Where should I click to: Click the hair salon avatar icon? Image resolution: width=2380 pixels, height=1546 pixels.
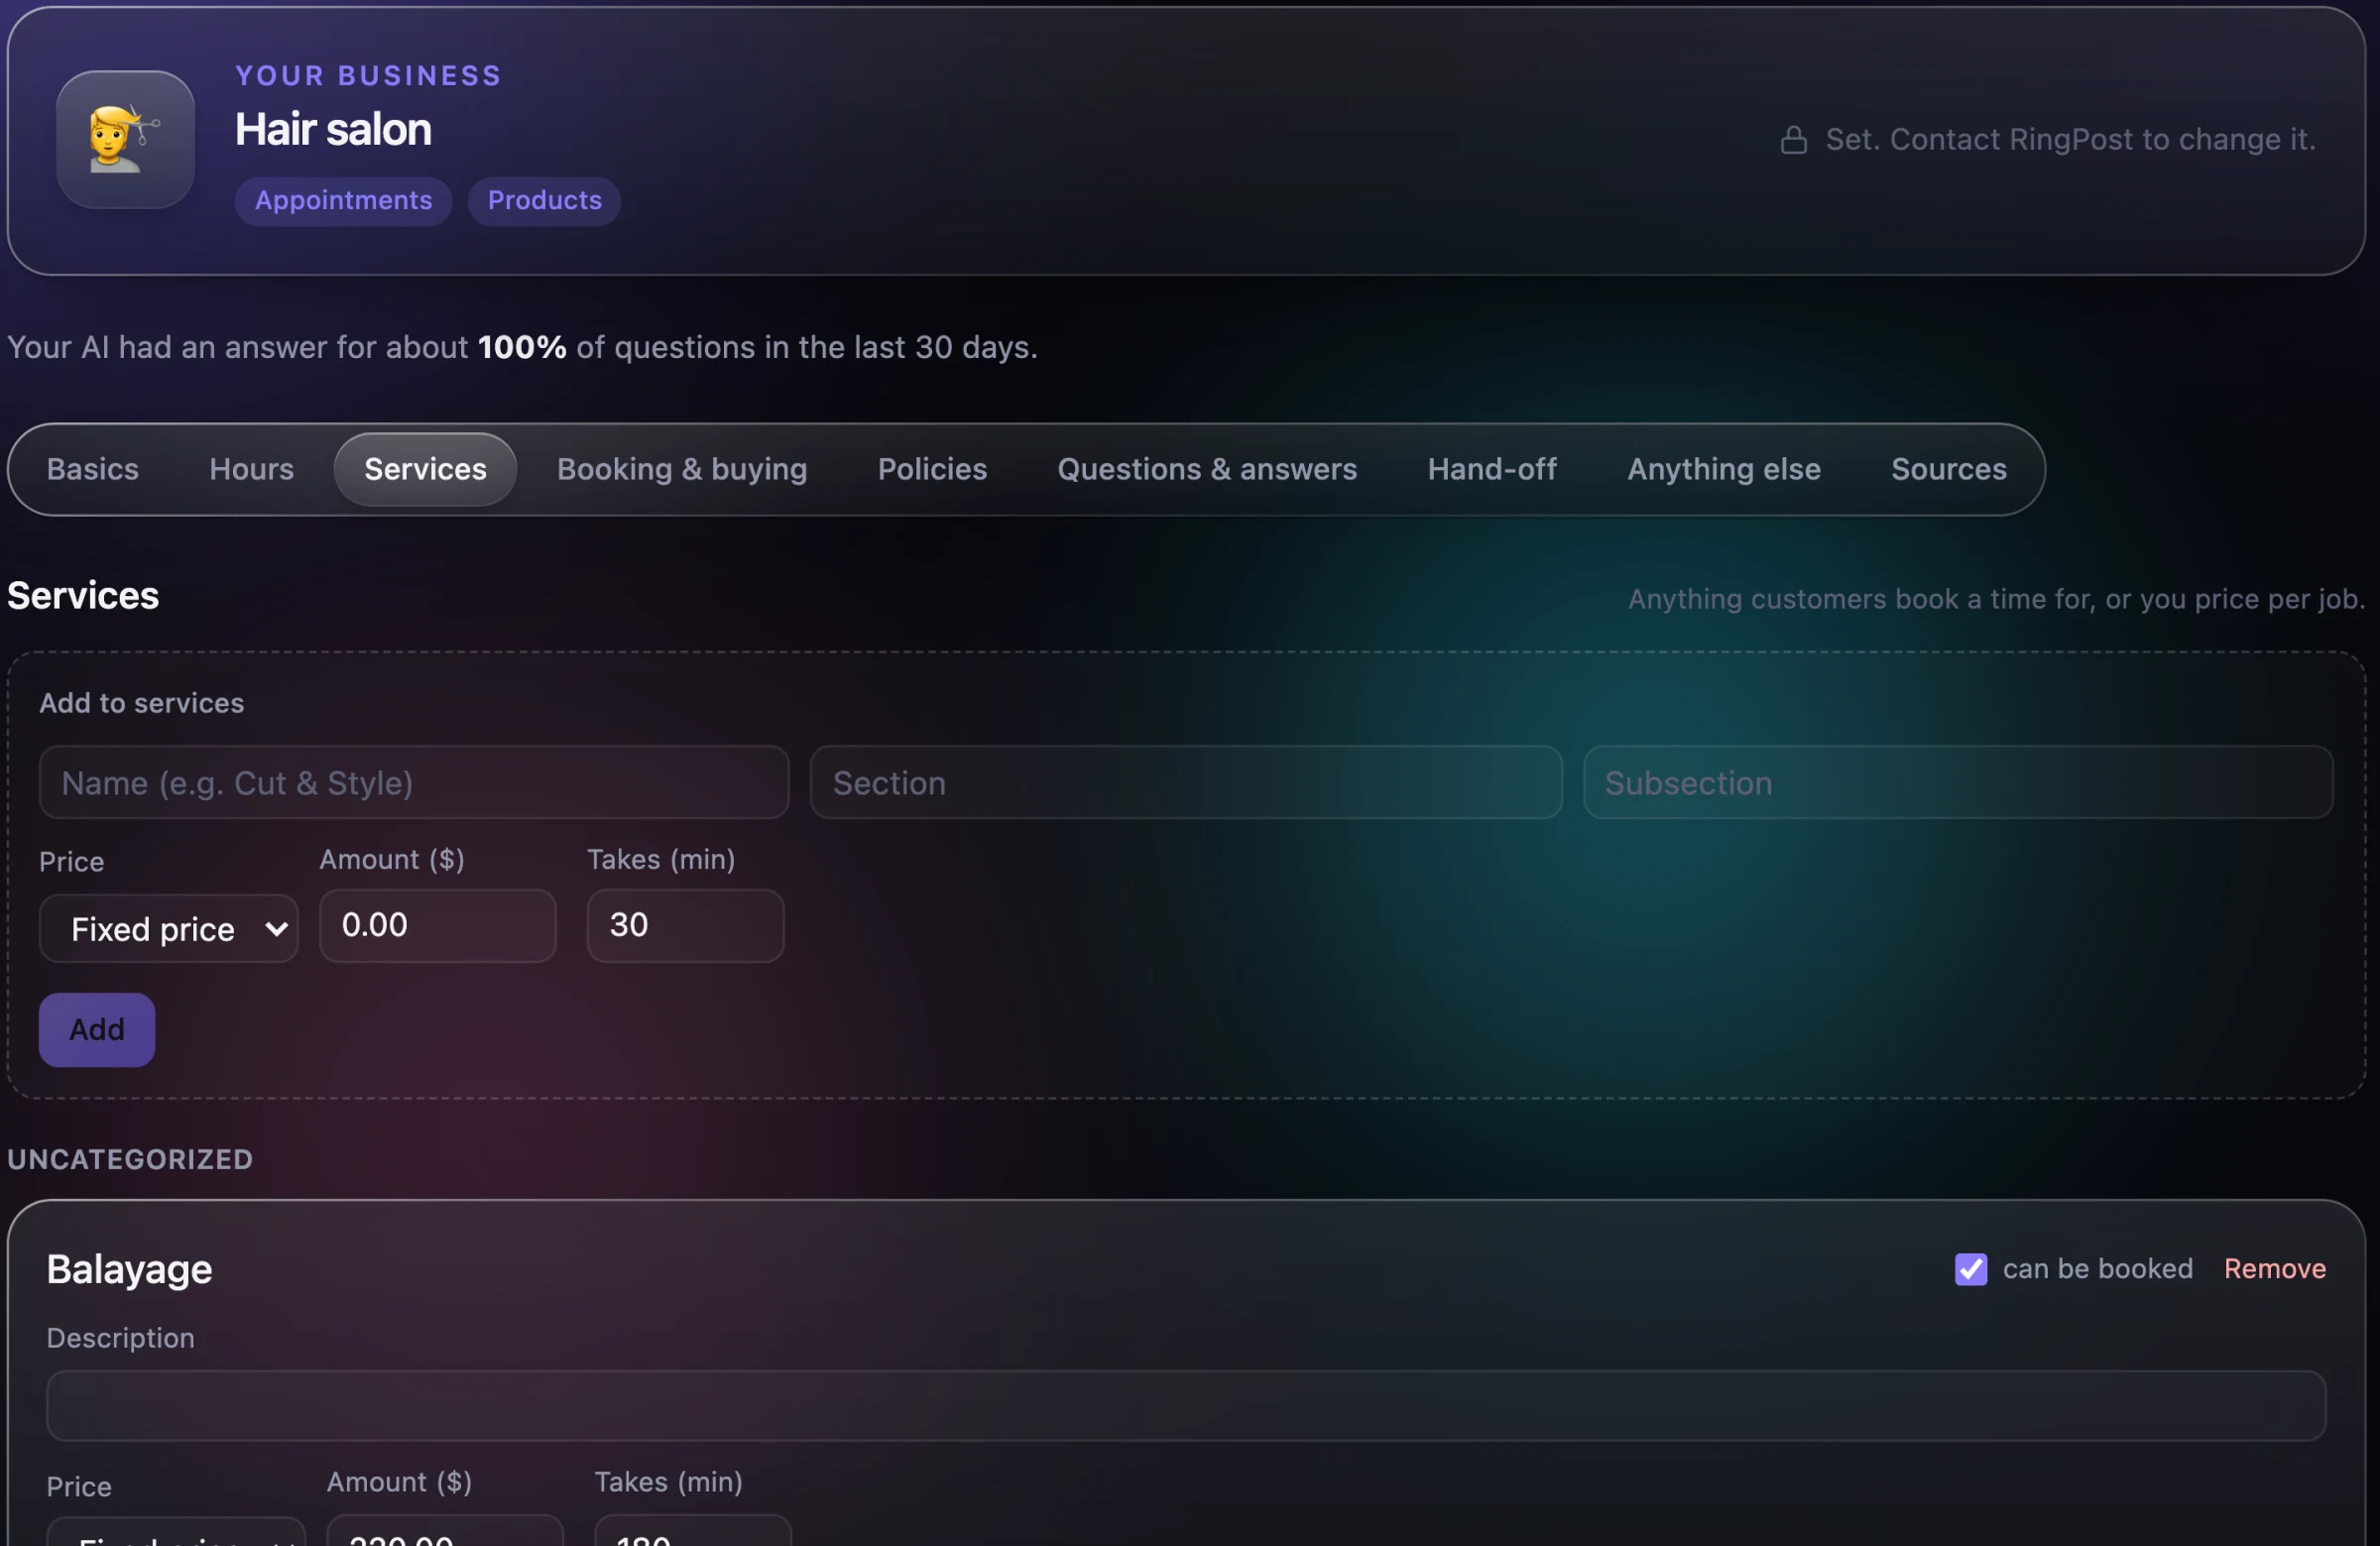click(x=125, y=139)
